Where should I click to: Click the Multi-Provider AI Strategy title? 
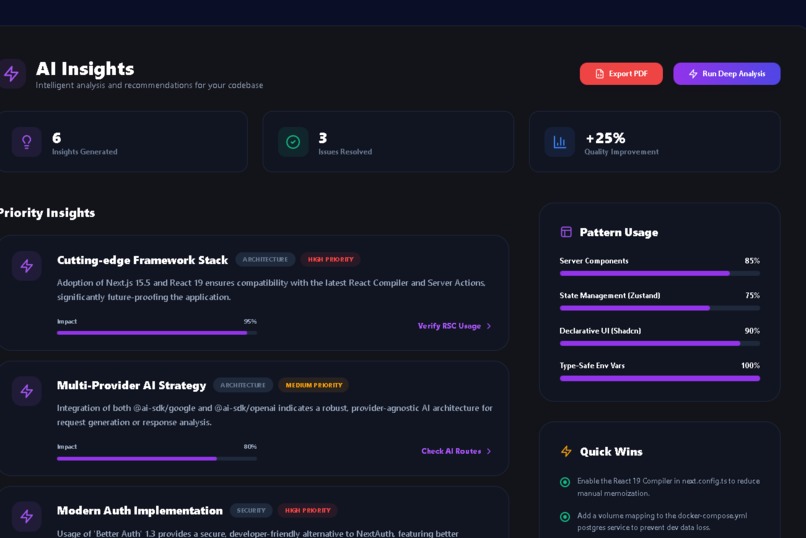(x=132, y=385)
